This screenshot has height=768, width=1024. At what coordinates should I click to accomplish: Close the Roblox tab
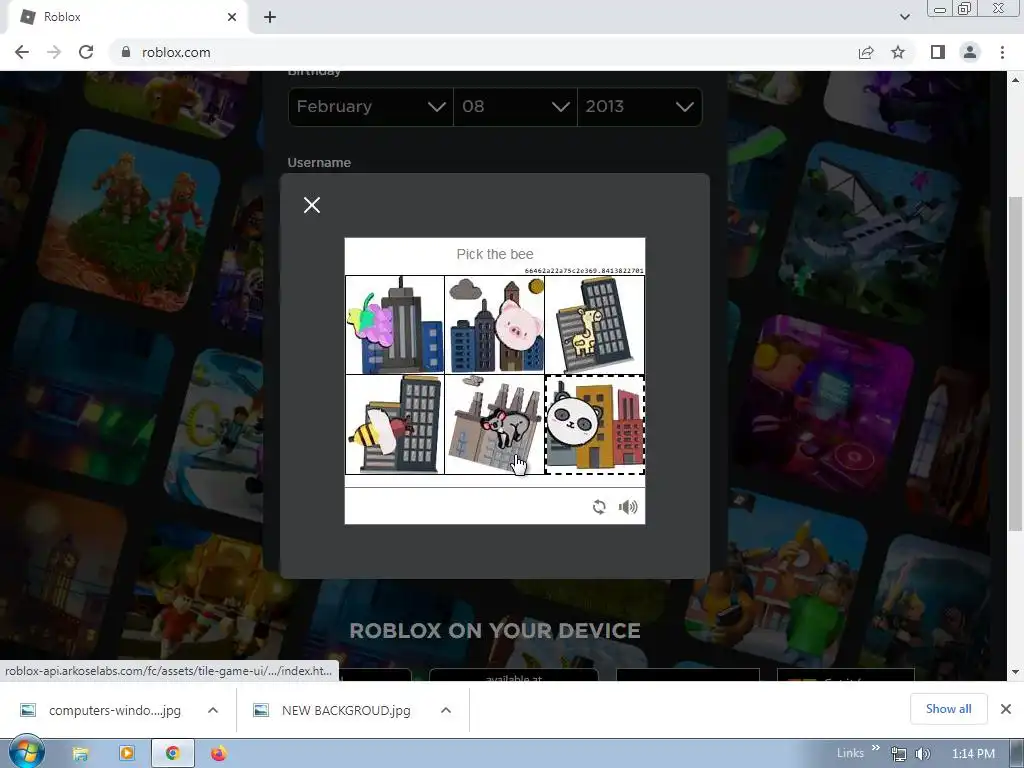coord(232,17)
